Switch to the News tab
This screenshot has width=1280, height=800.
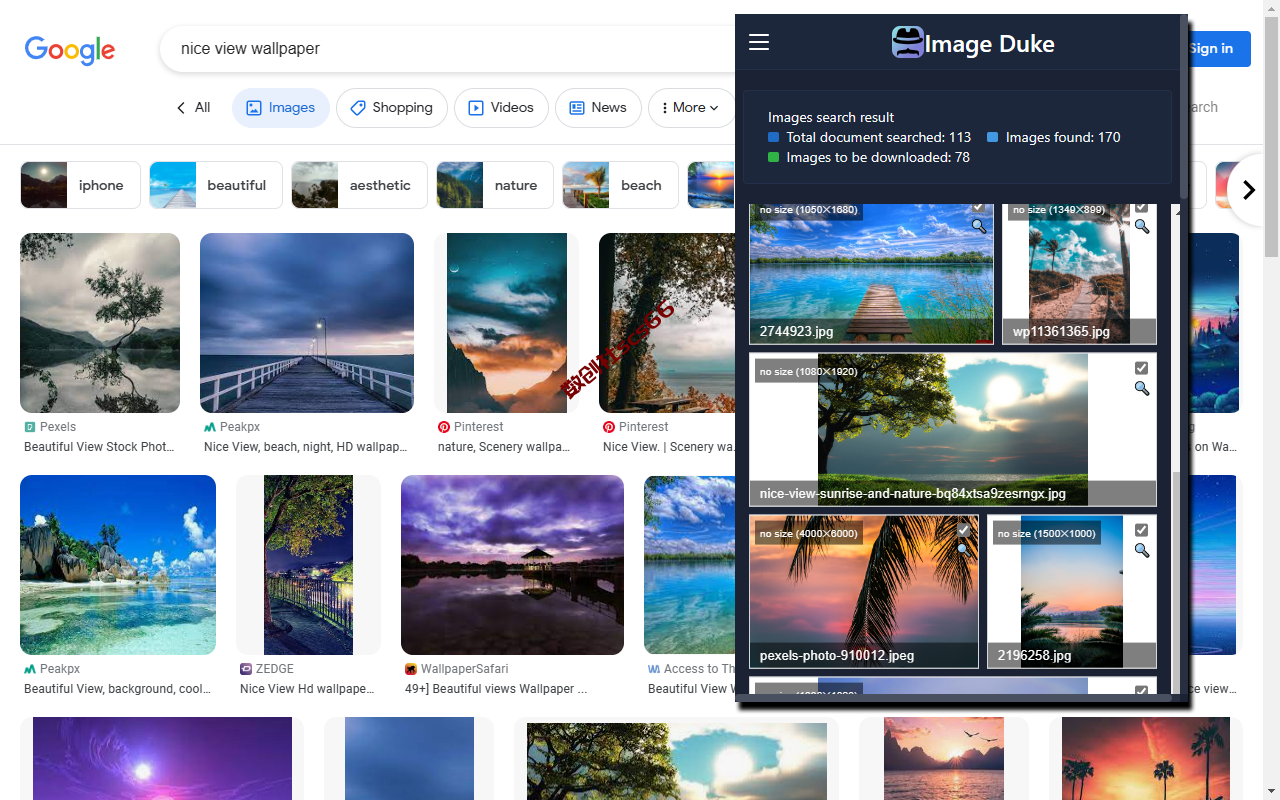coord(598,108)
